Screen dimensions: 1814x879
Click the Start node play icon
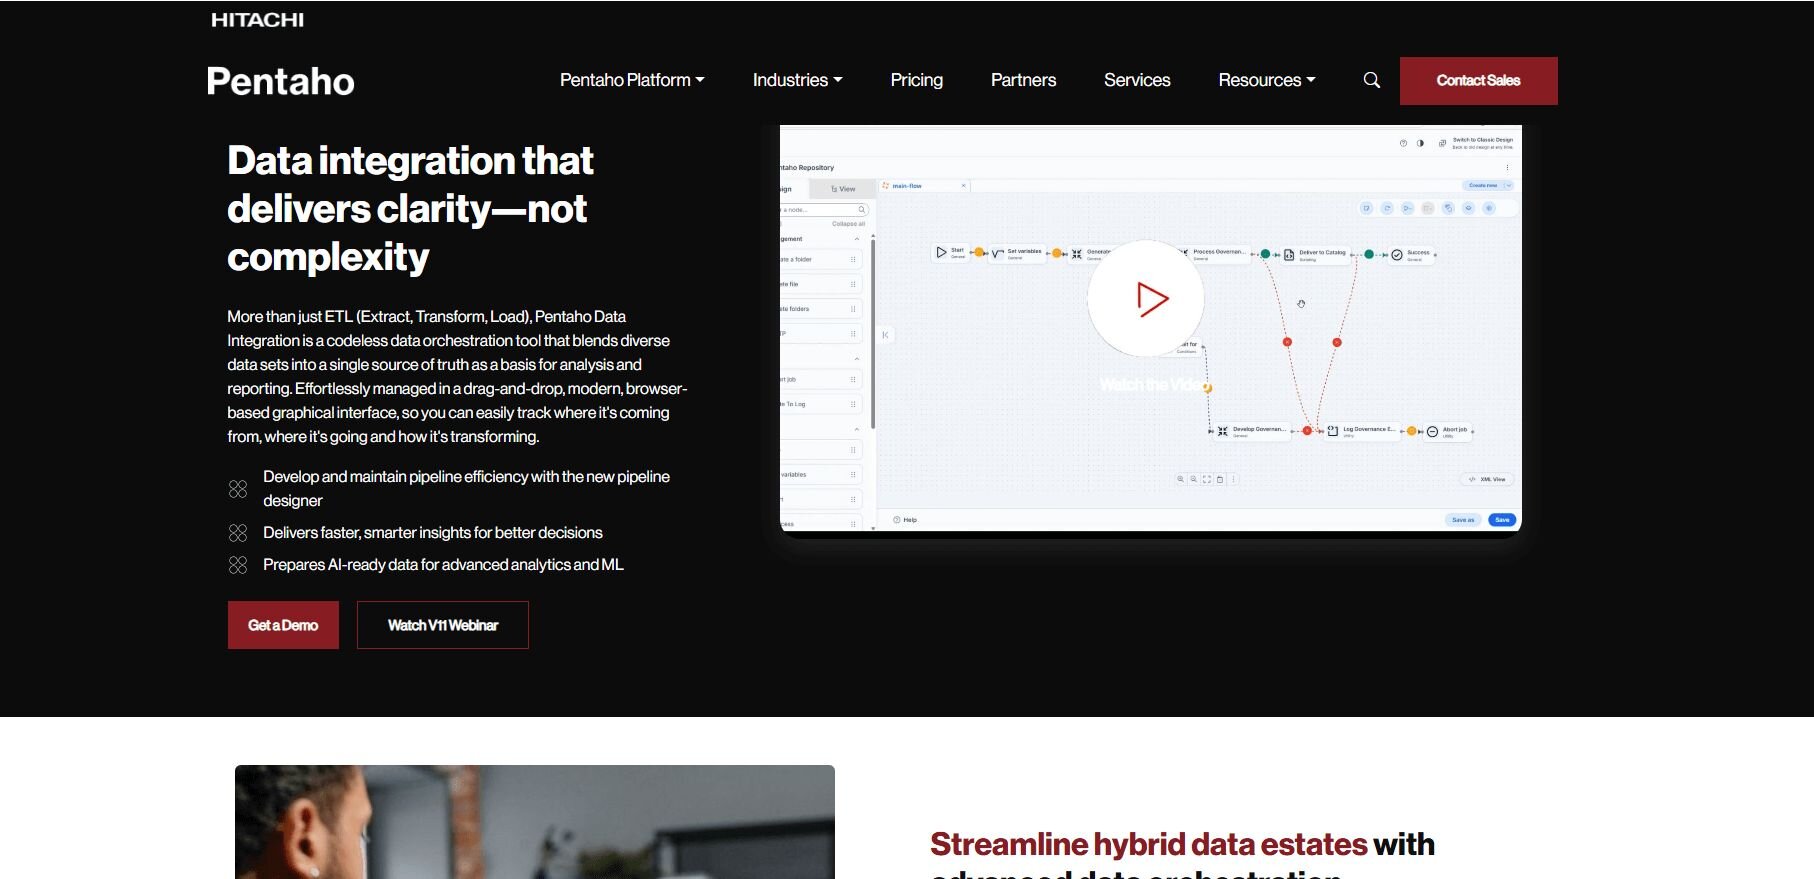pyautogui.click(x=941, y=252)
